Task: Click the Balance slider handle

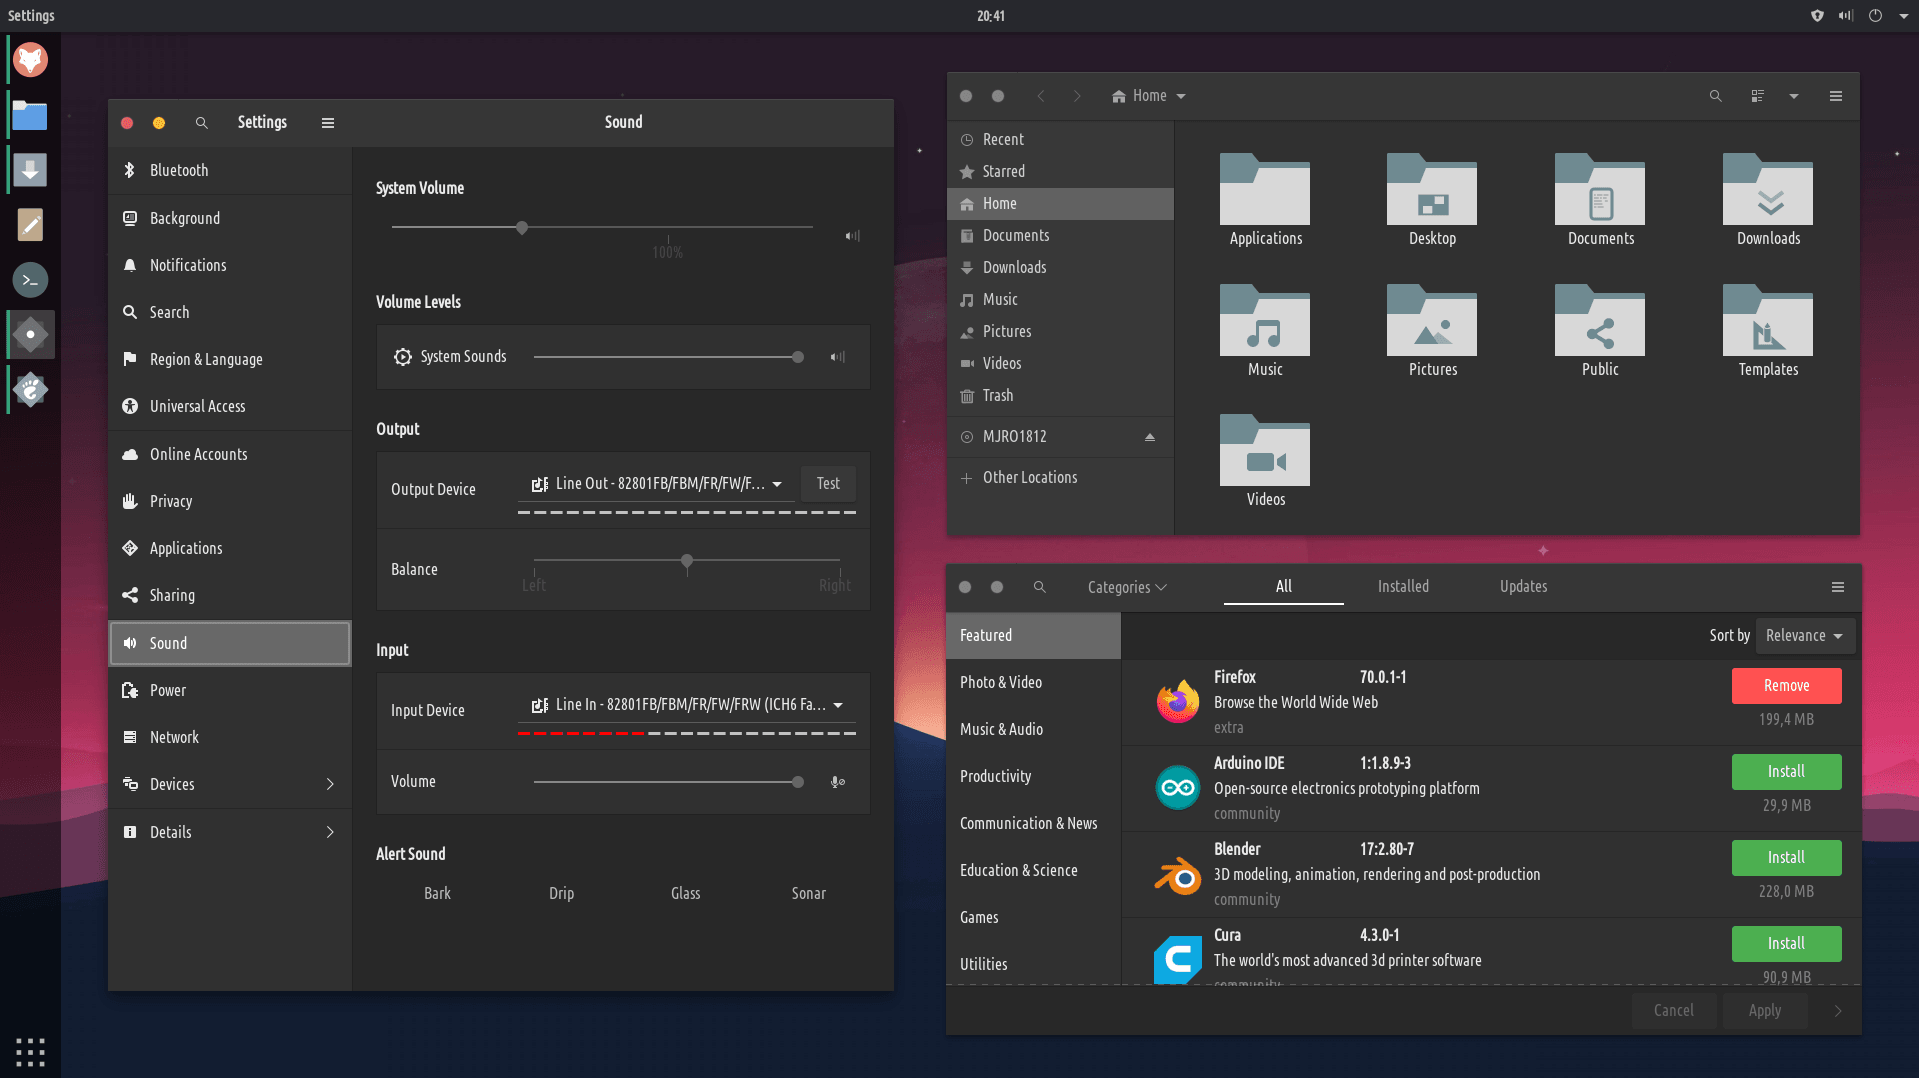Action: pyautogui.click(x=687, y=561)
